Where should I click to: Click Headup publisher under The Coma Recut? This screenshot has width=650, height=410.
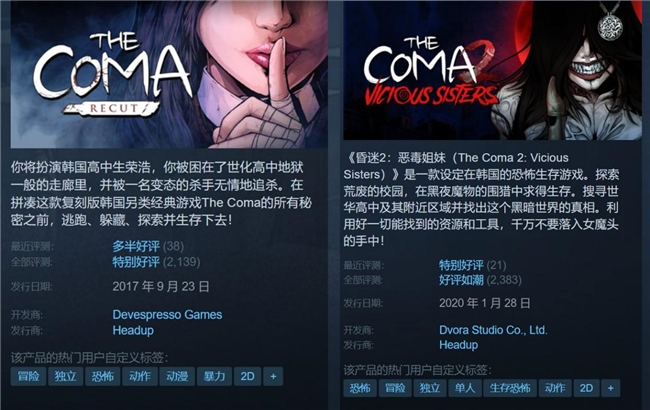pos(133,330)
